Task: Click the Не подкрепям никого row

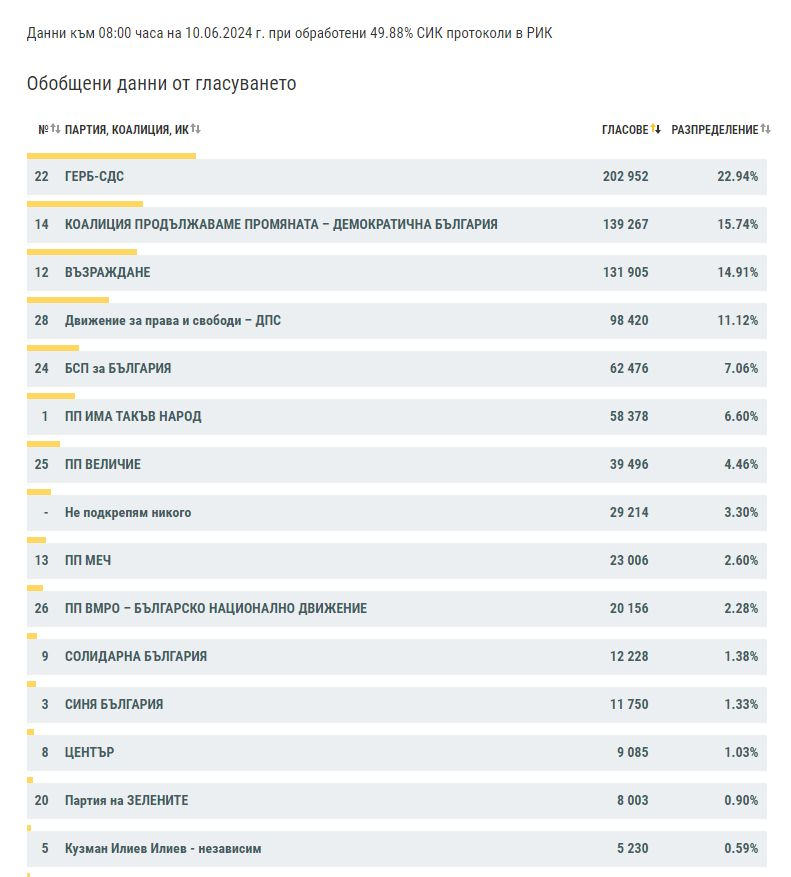Action: [397, 513]
